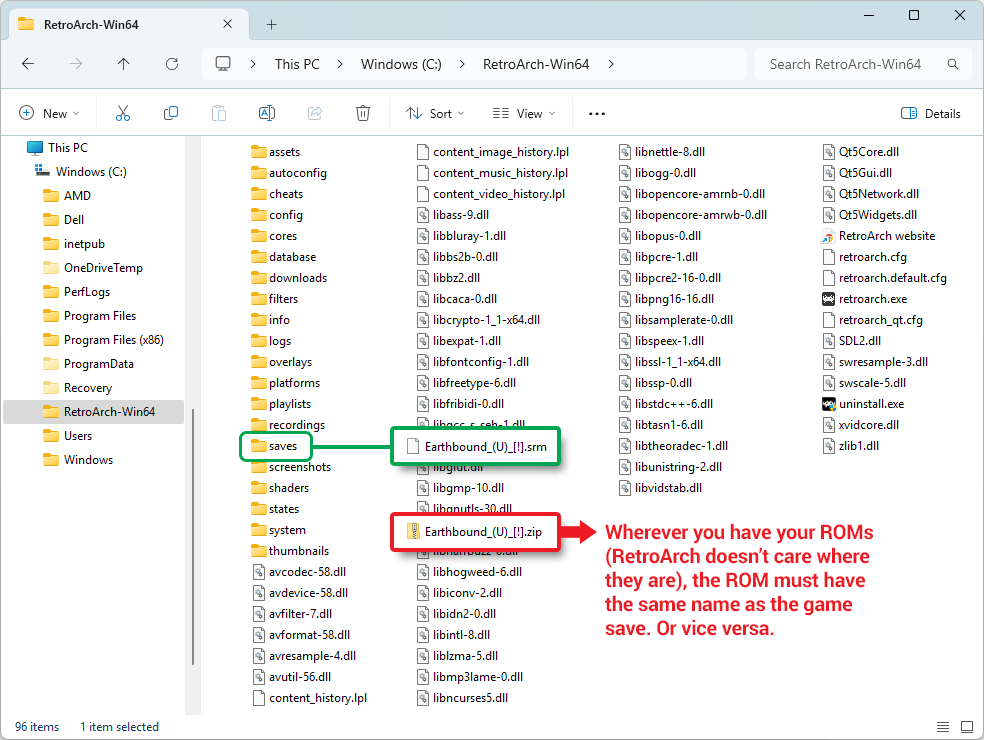Expand chevron after Windows (C:) breadcrumb
984x740 pixels.
coord(462,64)
